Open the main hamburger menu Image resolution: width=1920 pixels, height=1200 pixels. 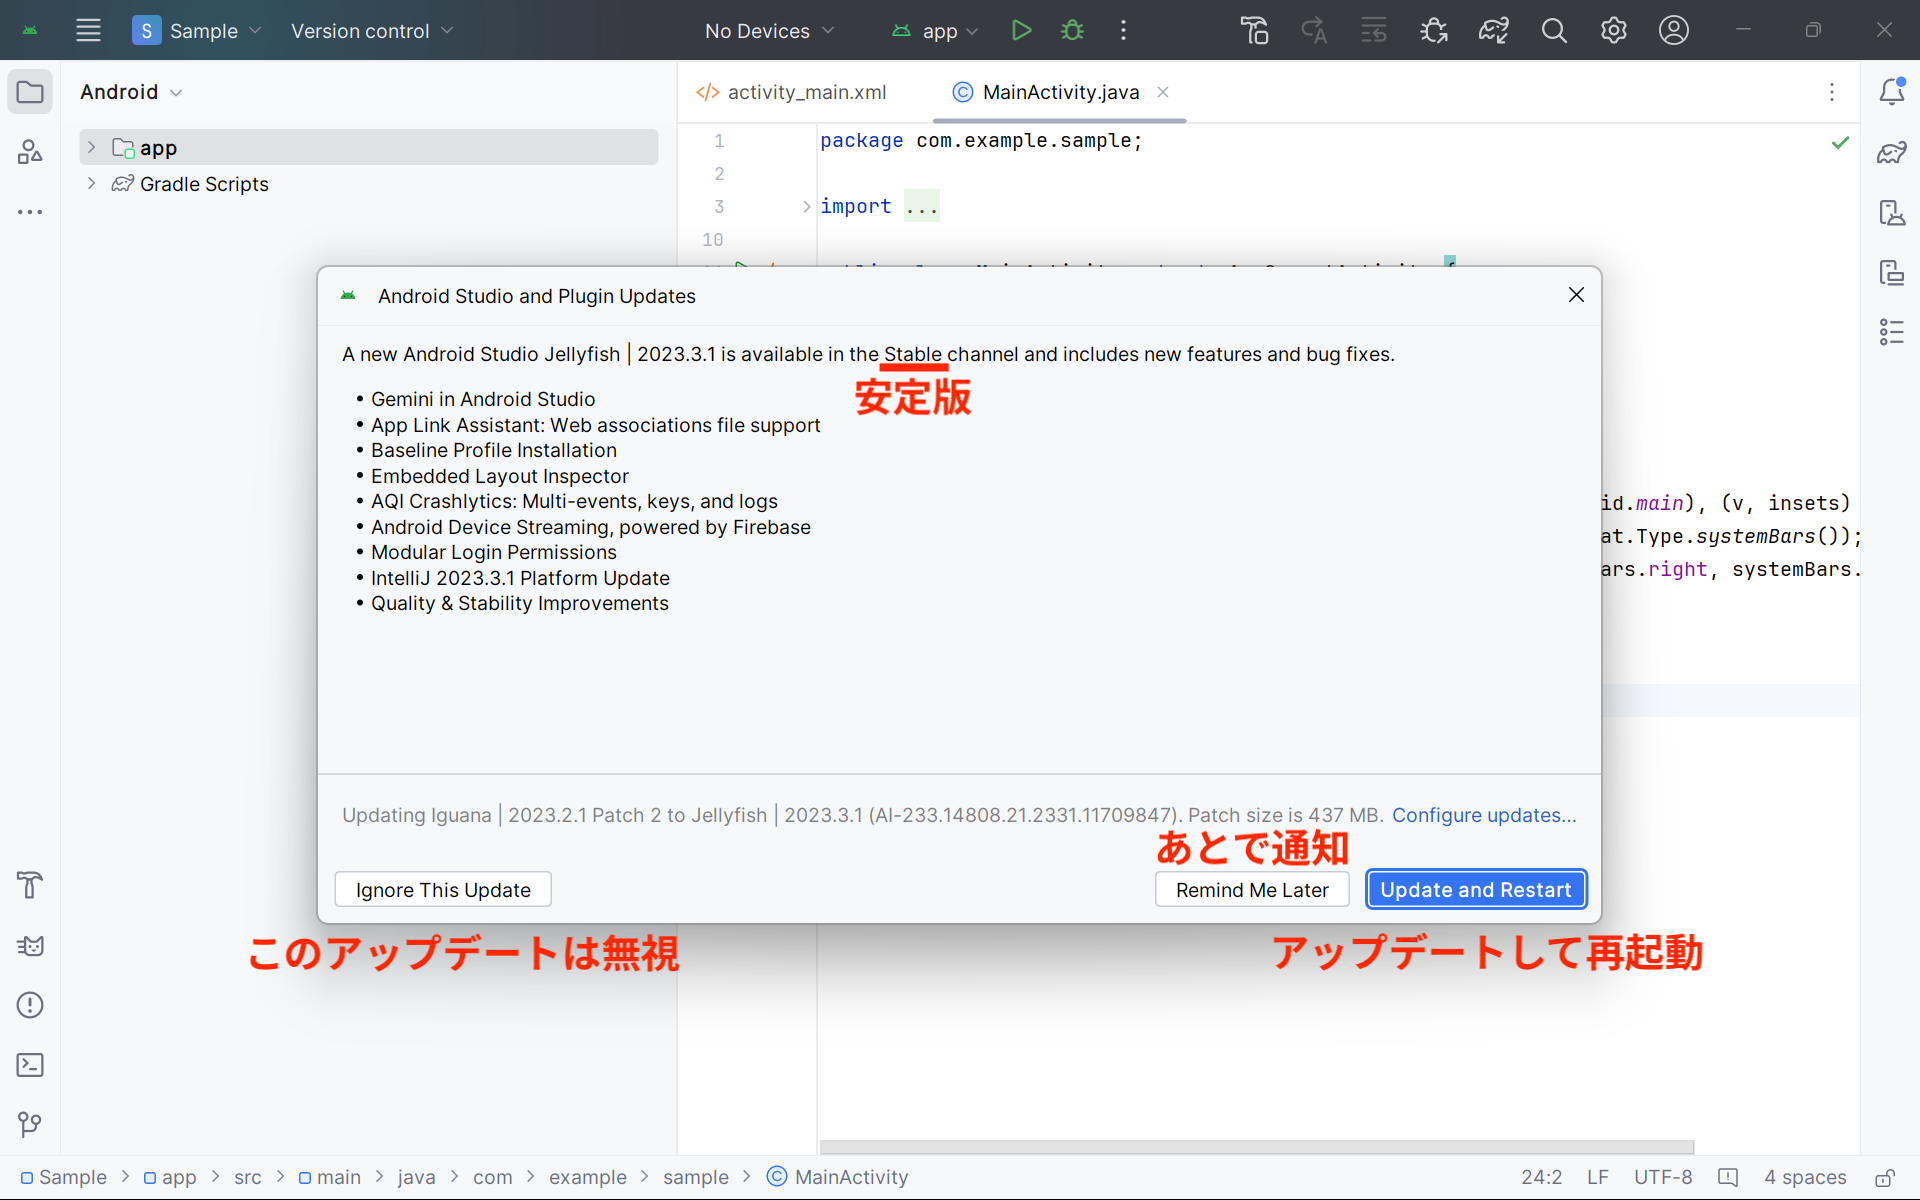click(88, 30)
